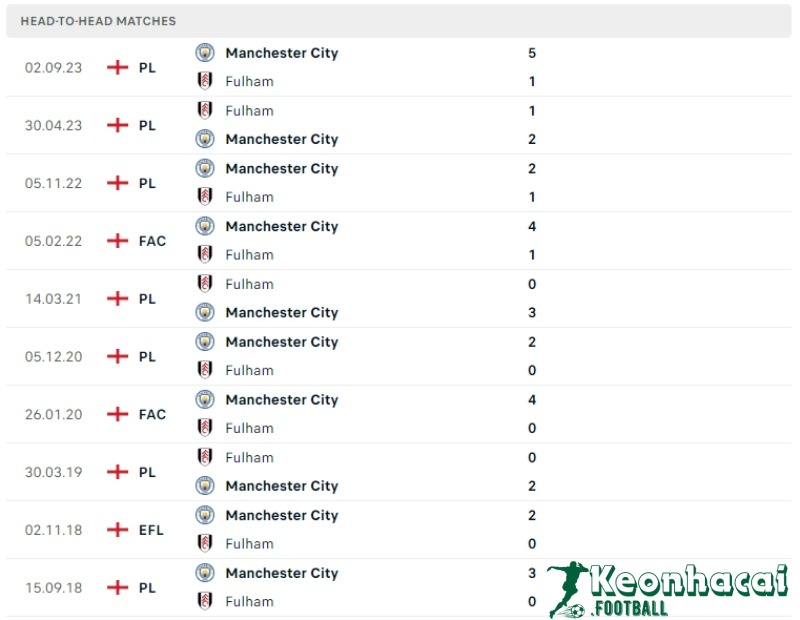The height and width of the screenshot is (620, 800).
Task: Click the score 5 in the top match
Action: [532, 53]
